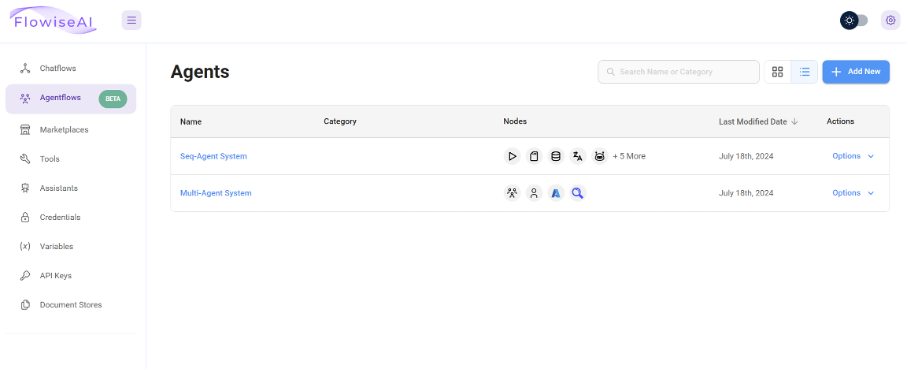The height and width of the screenshot is (370, 908).
Task: Click the Marketplaces store icon
Action: click(x=25, y=130)
